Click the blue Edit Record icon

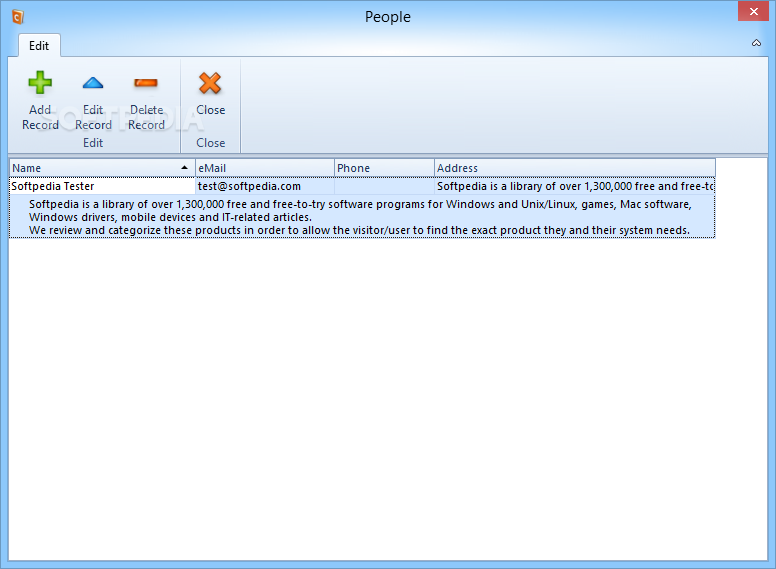[x=93, y=83]
